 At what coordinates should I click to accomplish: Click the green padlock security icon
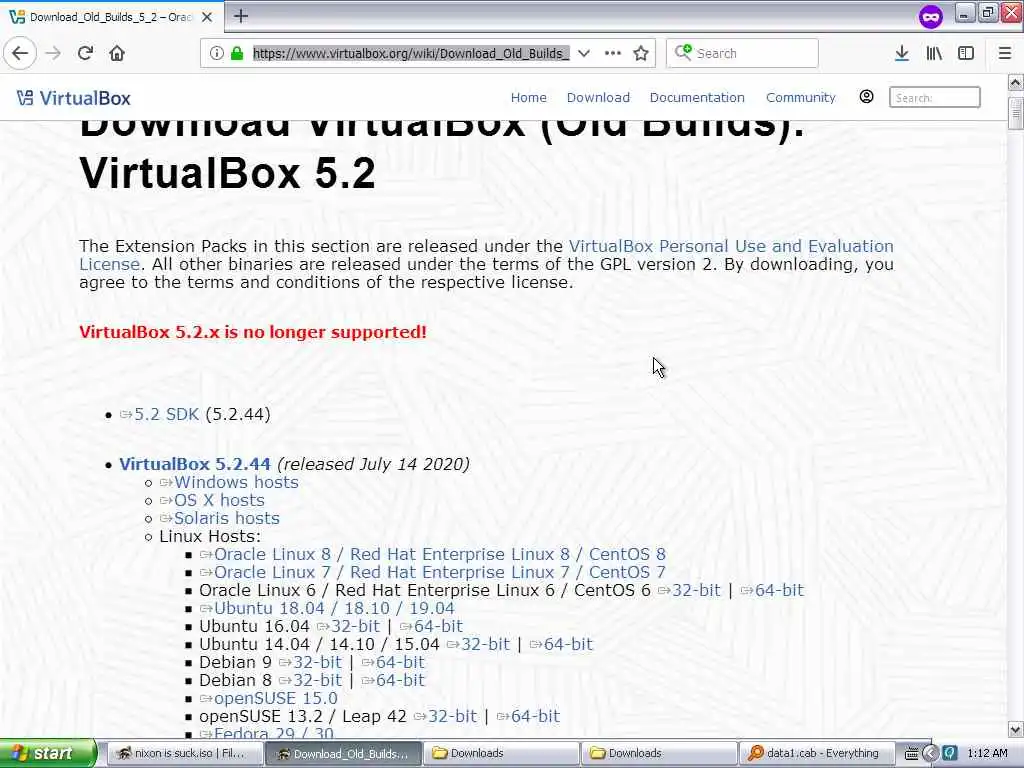coord(237,54)
